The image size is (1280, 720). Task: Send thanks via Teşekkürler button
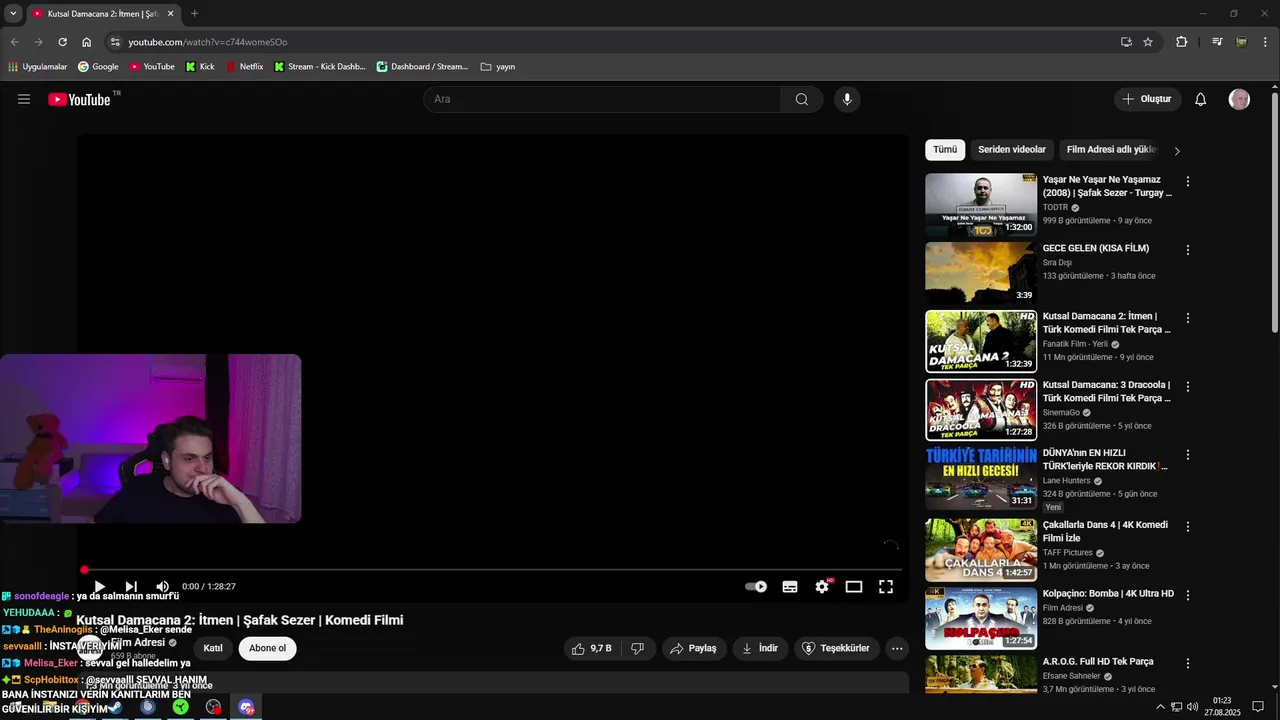(x=837, y=648)
